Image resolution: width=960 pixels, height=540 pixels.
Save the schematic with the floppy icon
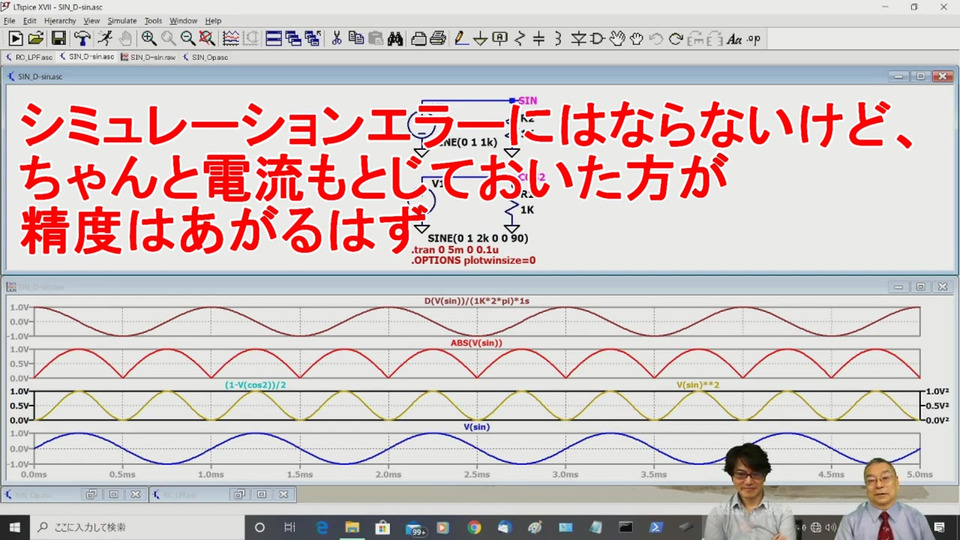pos(58,39)
